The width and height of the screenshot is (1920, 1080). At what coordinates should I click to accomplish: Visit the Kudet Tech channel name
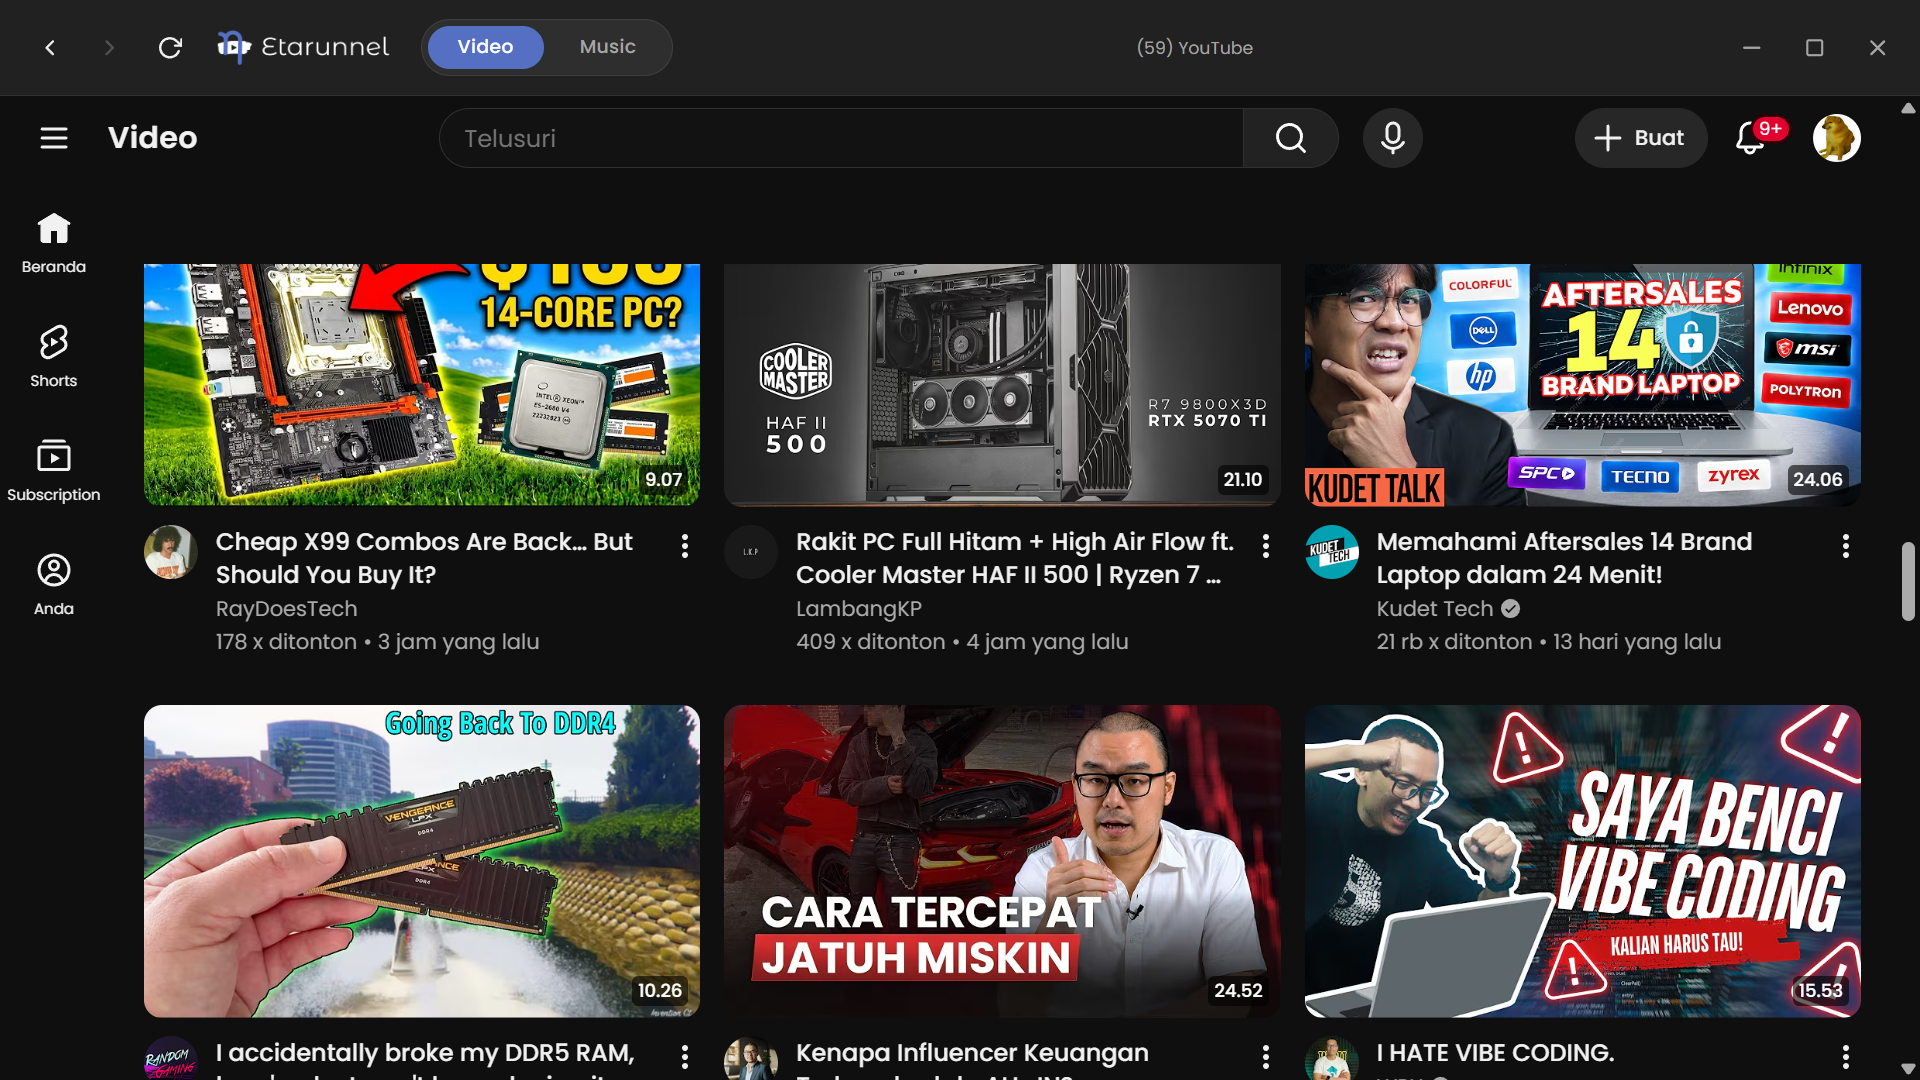(1434, 609)
